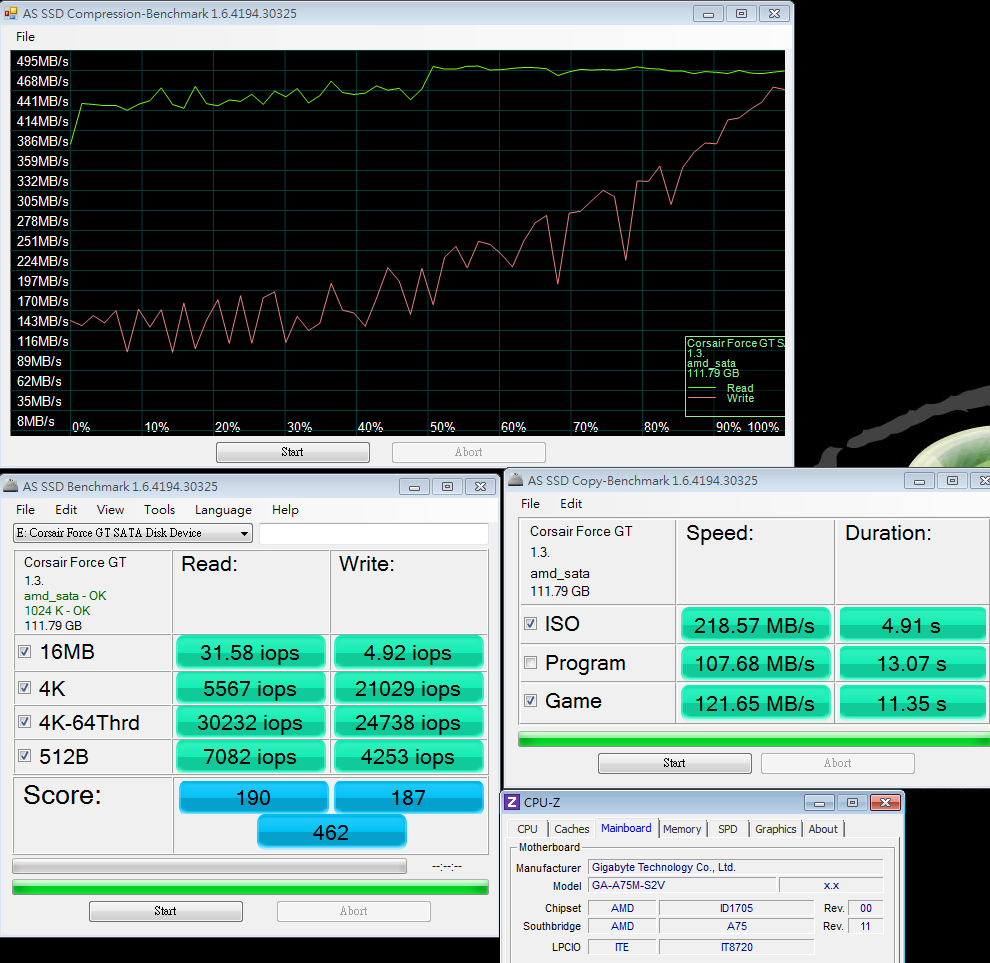The image size is (990, 963).
Task: Click the total score 462 box
Action: [x=331, y=832]
